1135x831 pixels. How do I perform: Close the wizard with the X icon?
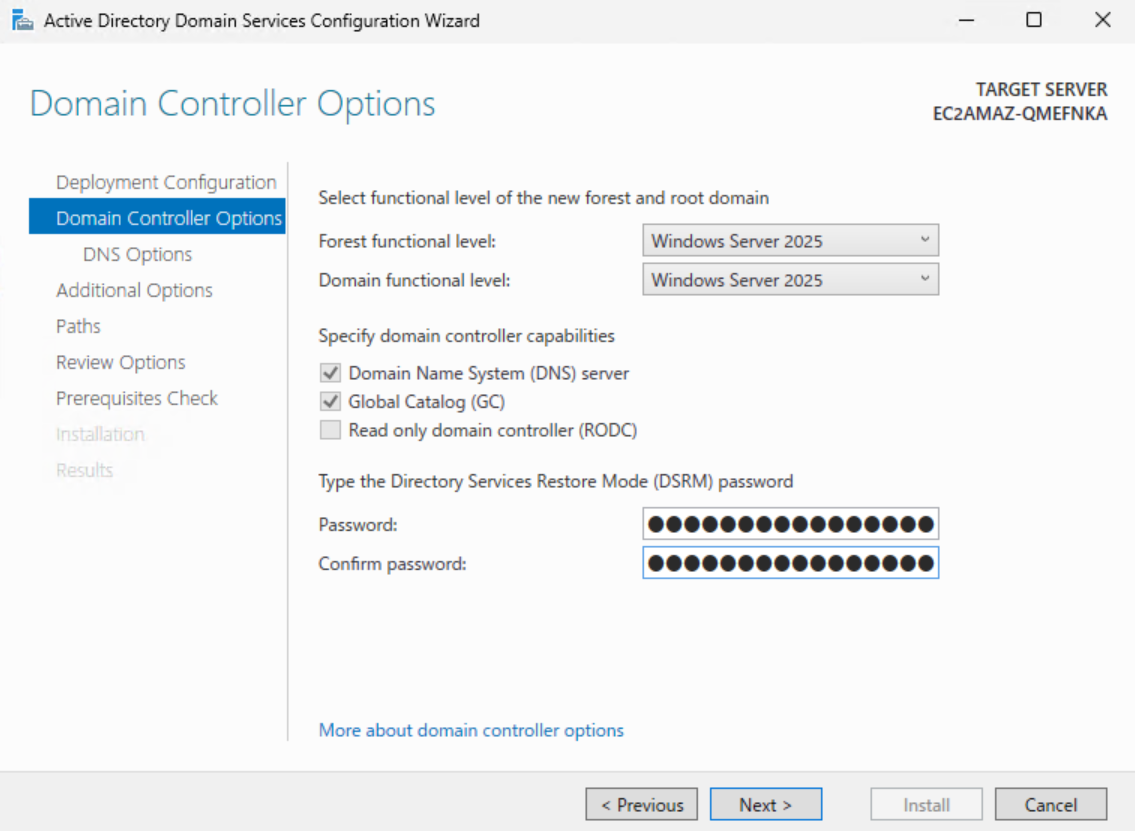point(1102,20)
